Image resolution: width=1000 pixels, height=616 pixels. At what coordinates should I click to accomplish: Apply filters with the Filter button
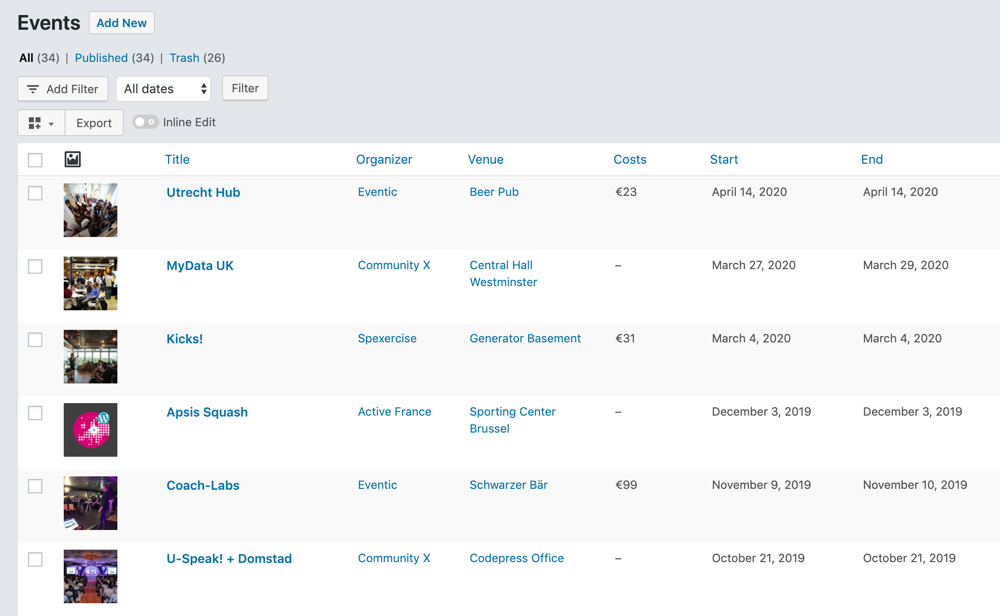[245, 88]
